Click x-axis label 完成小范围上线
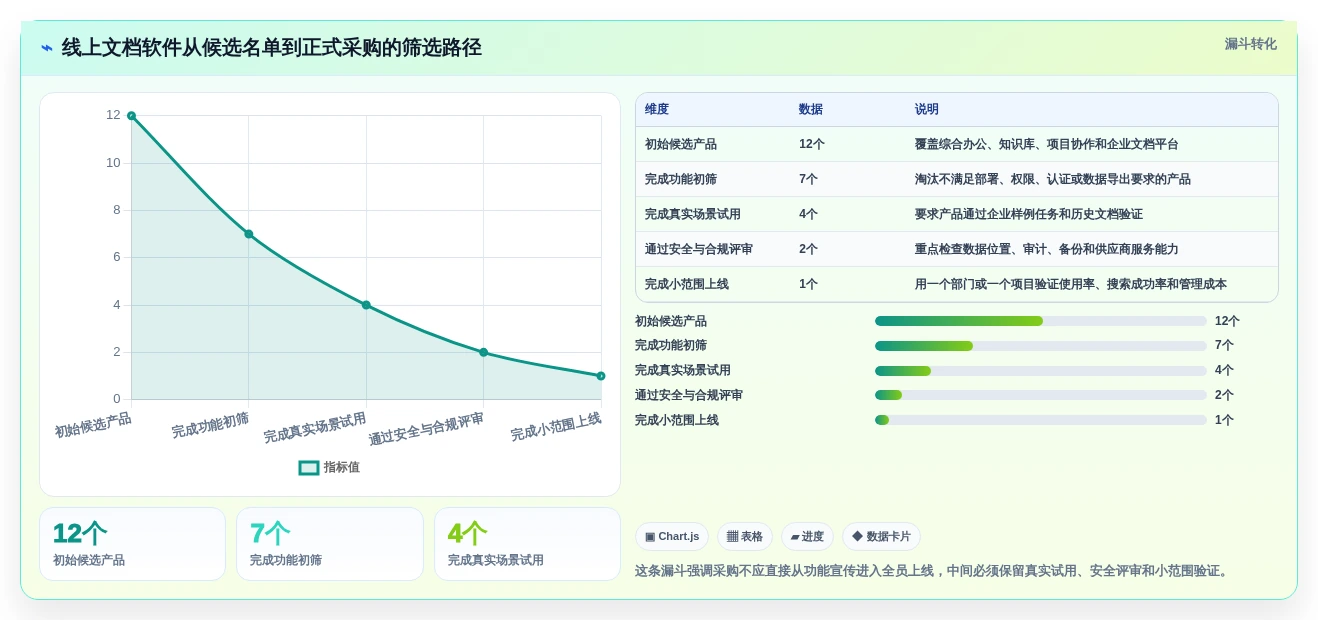This screenshot has height=620, width=1318. pos(556,427)
